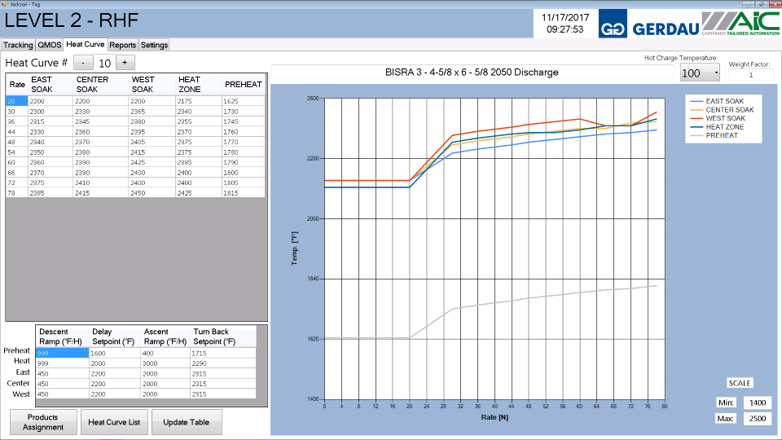Click PREHEAT legend entry
This screenshot has width=782, height=440.
(x=714, y=135)
